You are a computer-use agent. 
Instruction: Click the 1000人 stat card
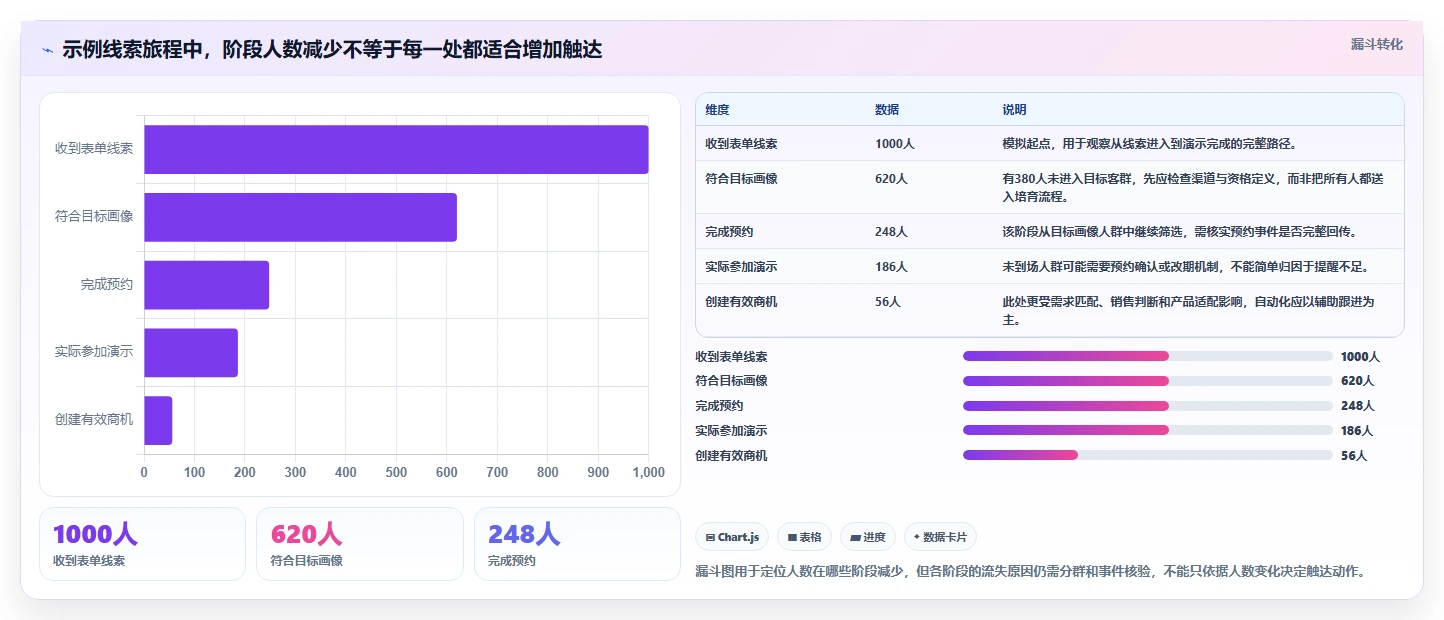click(142, 544)
